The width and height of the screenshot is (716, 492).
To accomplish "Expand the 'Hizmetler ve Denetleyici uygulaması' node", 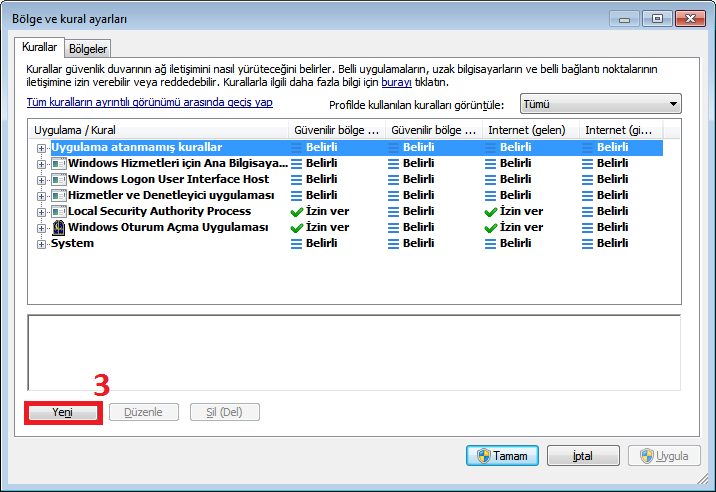I will (41, 196).
